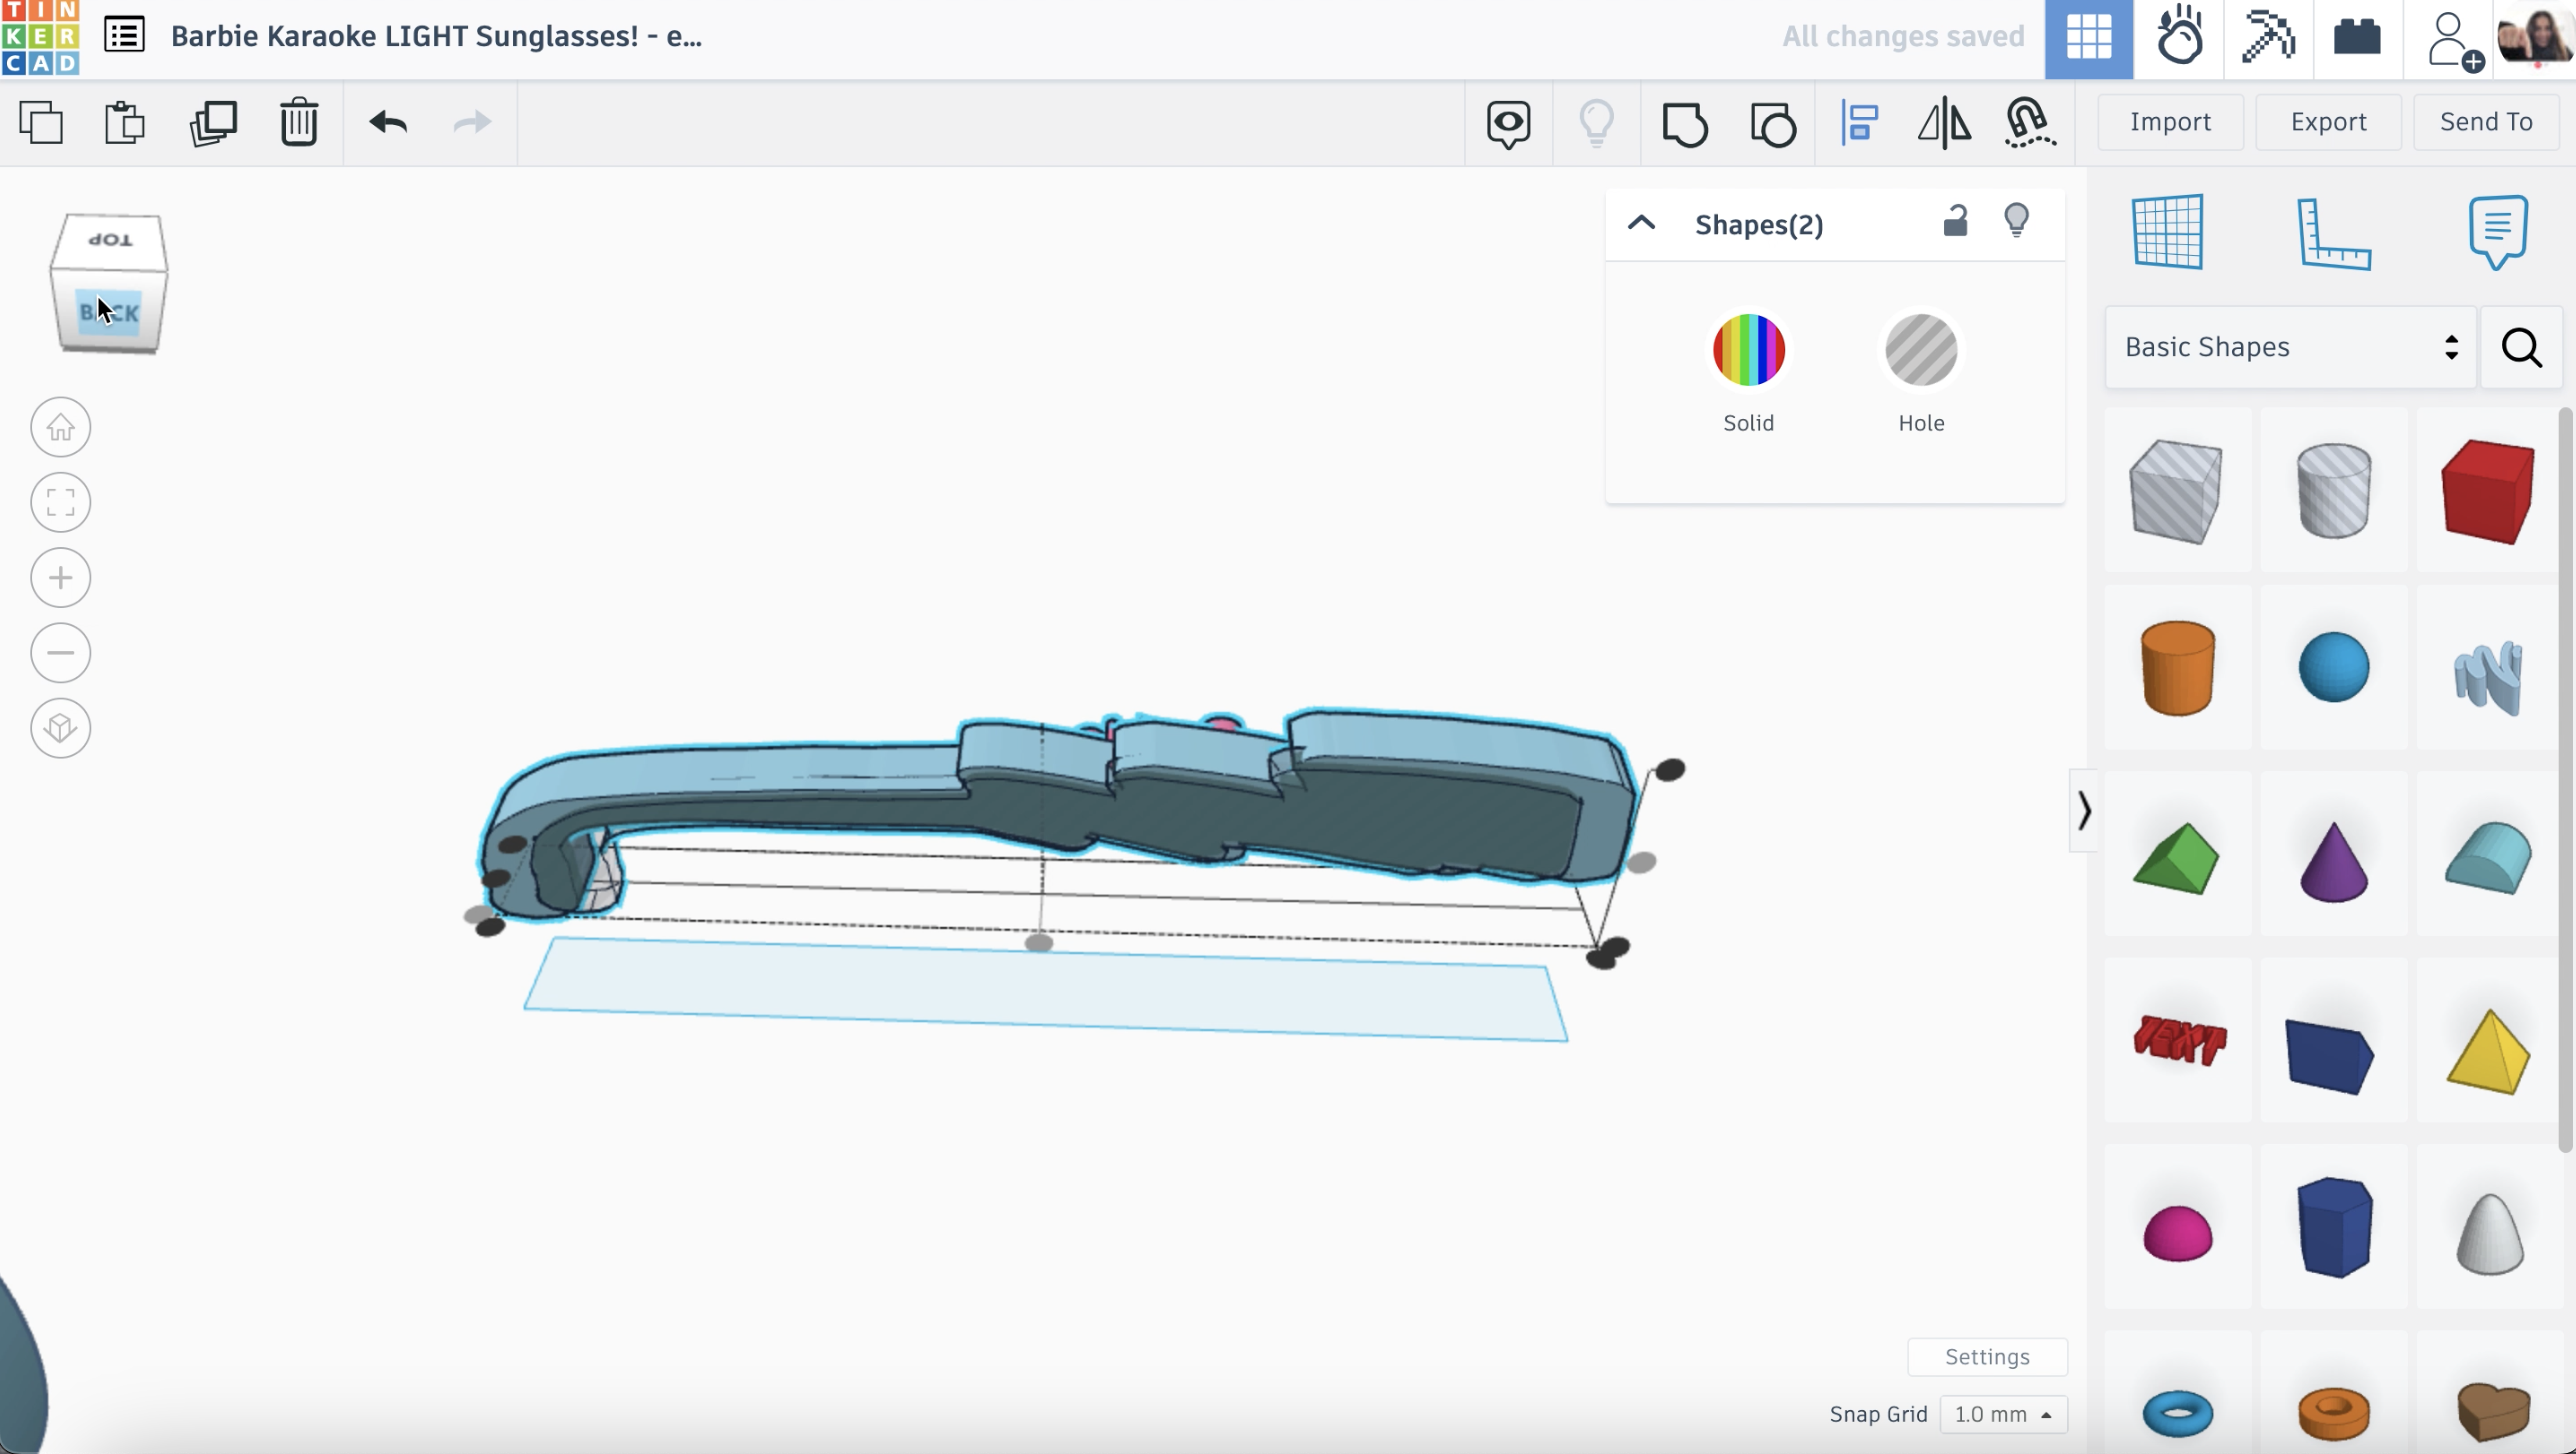2576x1454 pixels.
Task: Click the Mirror tool icon
Action: pos(1944,123)
